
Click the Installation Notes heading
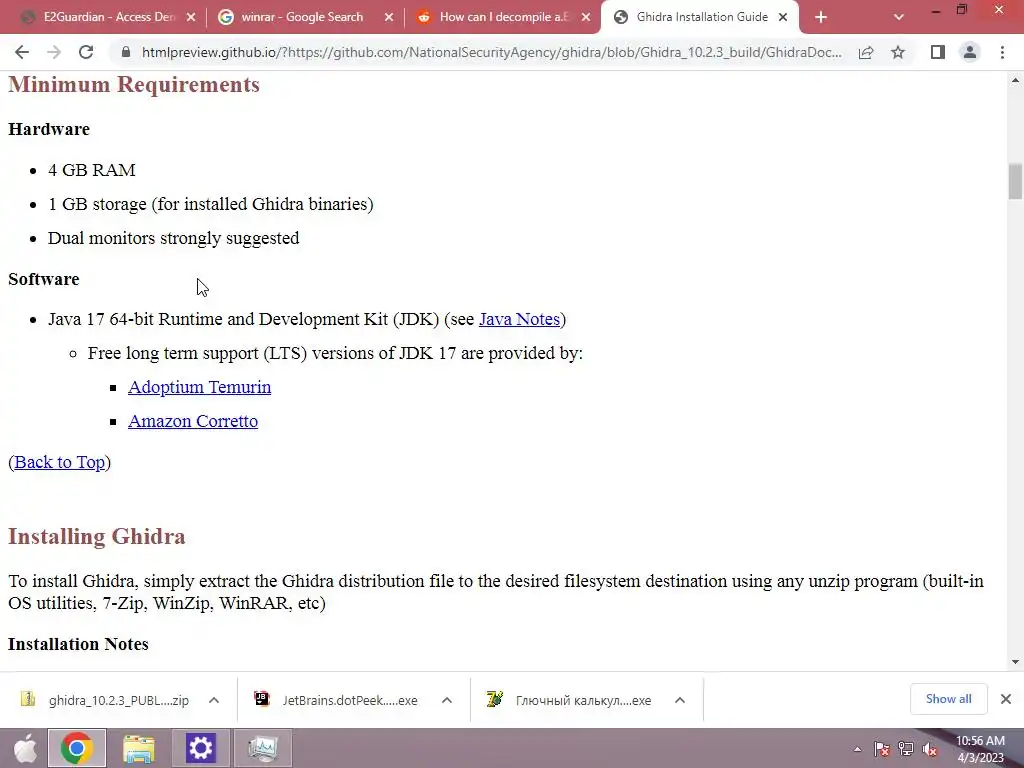(x=78, y=644)
